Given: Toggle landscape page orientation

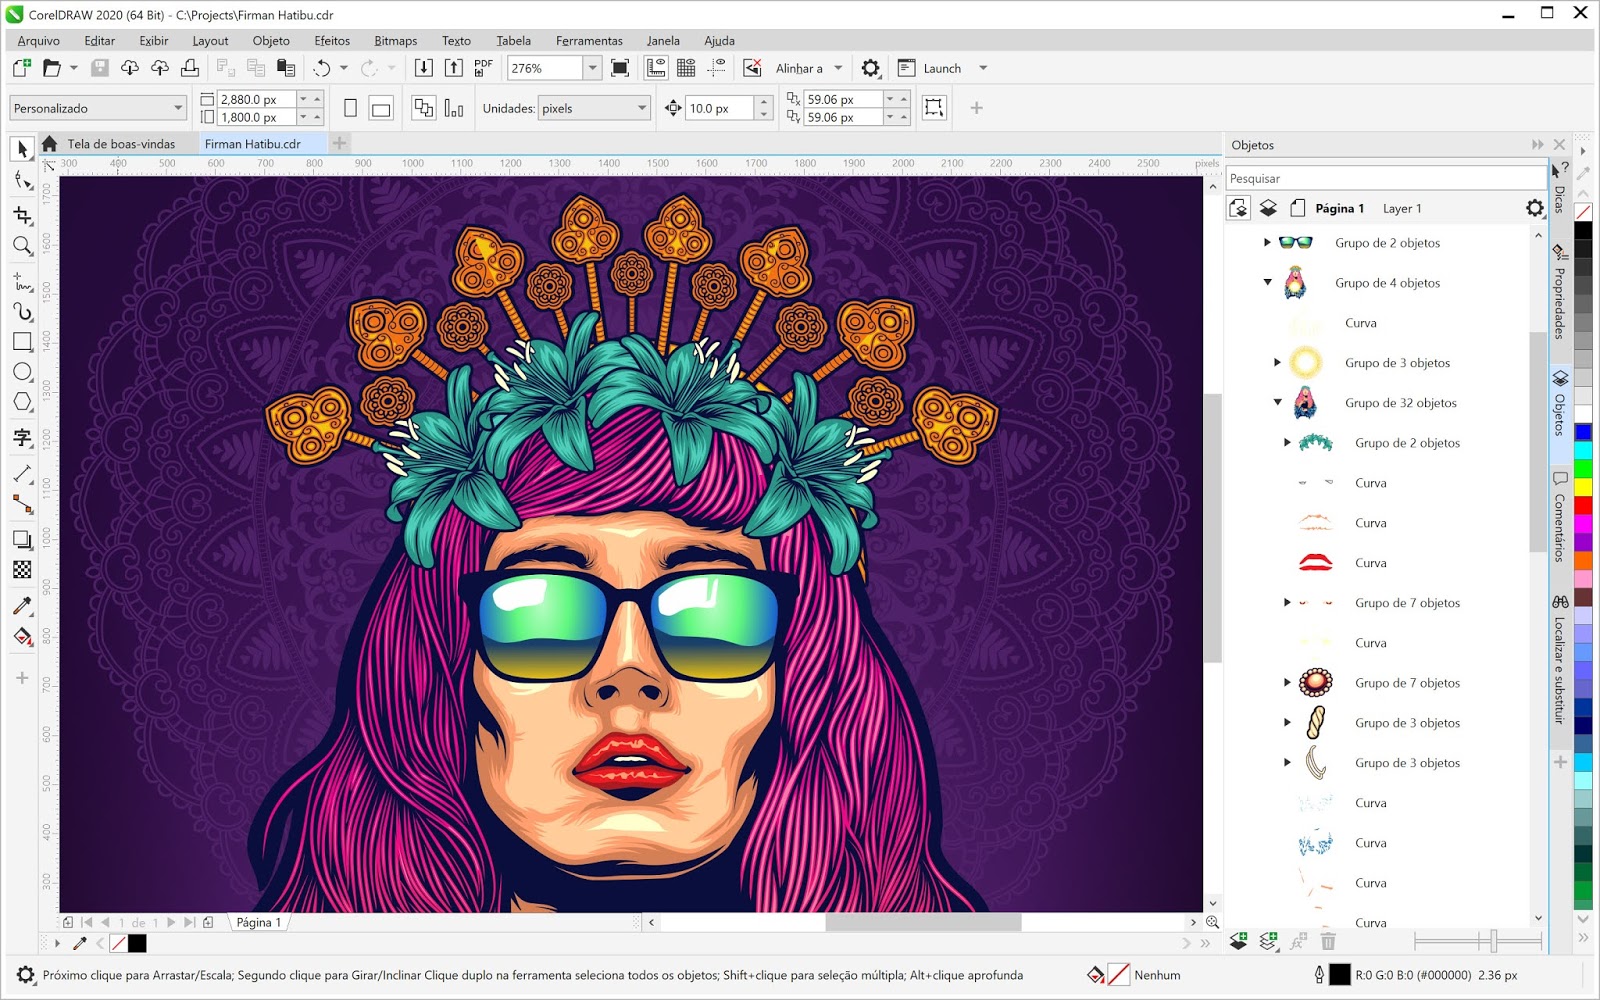Looking at the screenshot, I should point(381,107).
